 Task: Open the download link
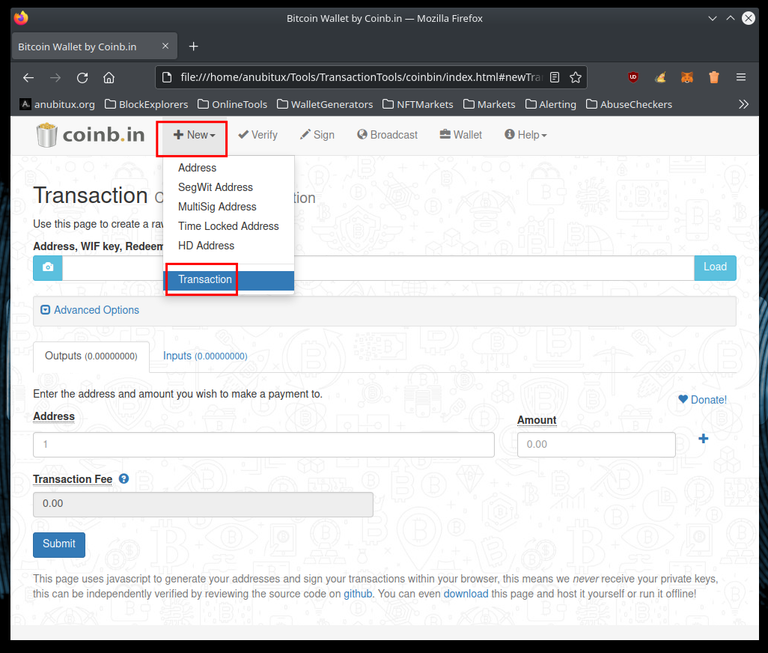click(x=466, y=594)
